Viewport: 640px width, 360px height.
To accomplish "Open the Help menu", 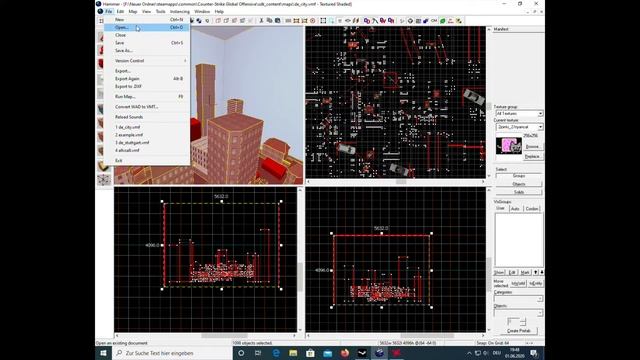I will click(x=219, y=11).
